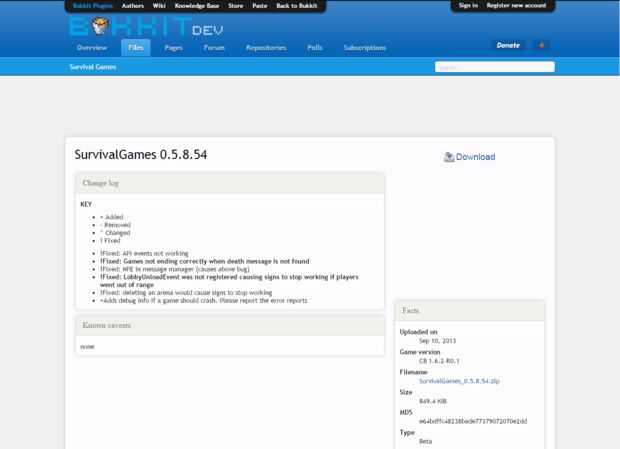Click the 'none' caveats text

point(87,347)
